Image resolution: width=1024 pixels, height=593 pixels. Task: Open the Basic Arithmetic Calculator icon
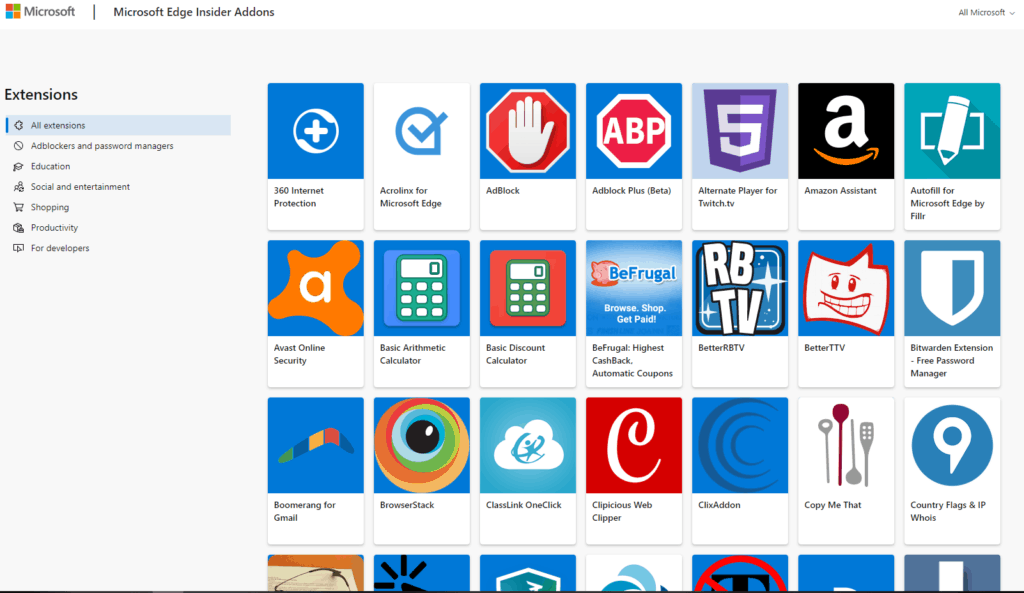click(x=422, y=288)
